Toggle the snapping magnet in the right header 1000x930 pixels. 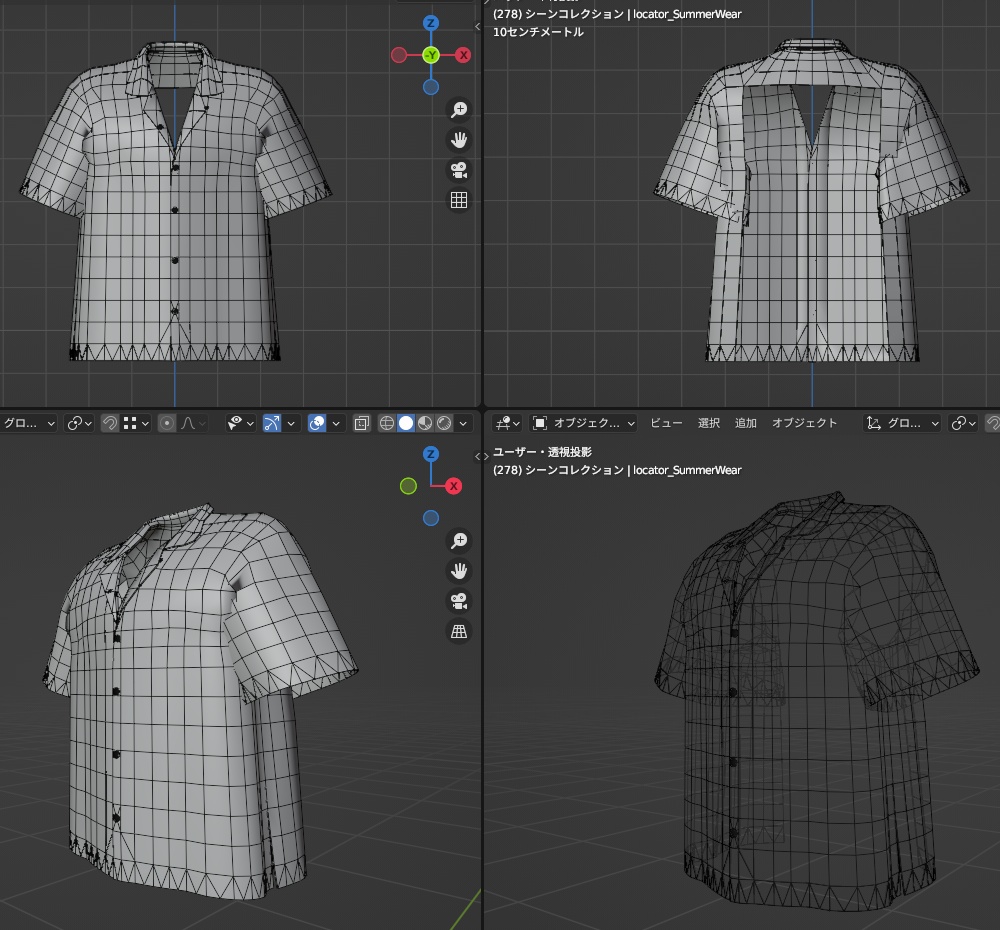993,423
